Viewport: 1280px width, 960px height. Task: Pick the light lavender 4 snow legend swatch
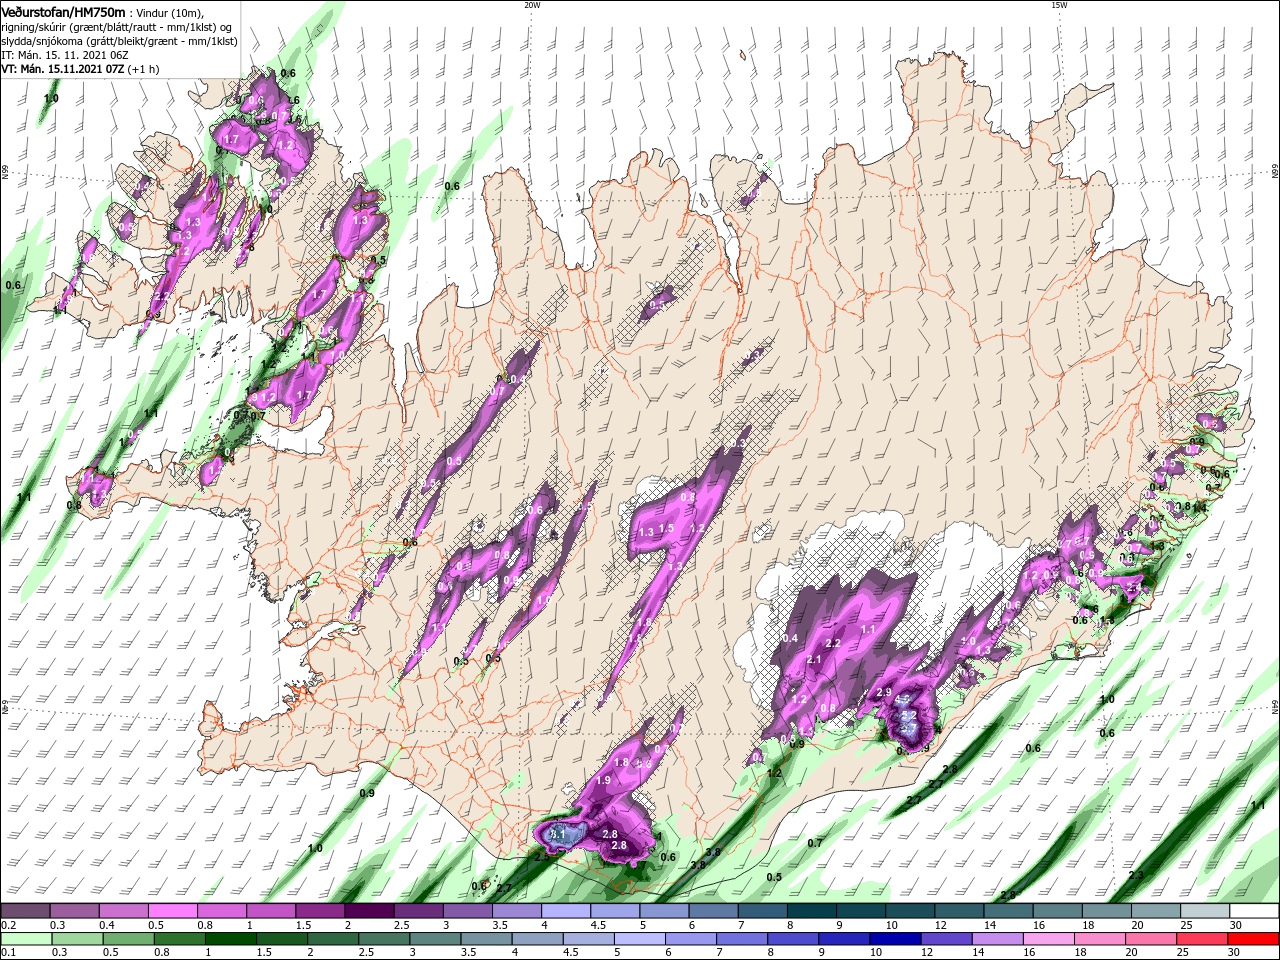tap(564, 911)
